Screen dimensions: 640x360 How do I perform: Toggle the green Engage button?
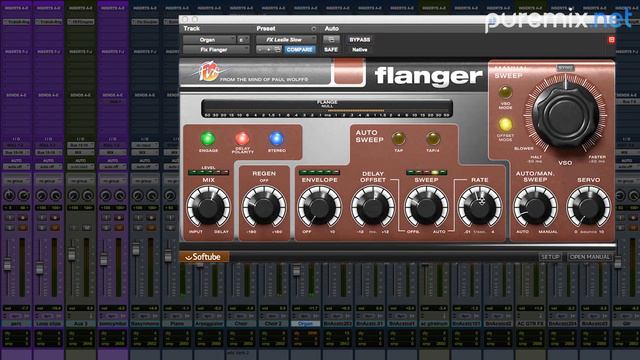[x=208, y=139]
